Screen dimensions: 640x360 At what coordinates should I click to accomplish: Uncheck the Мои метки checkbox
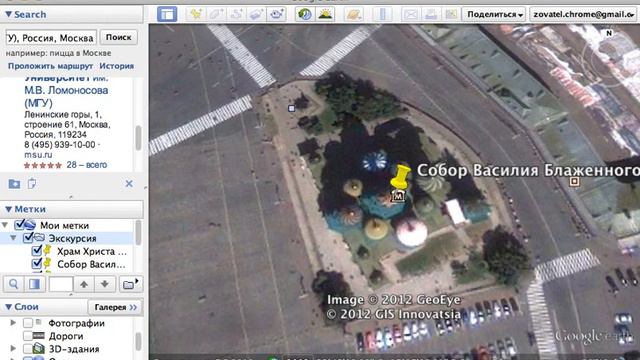click(x=20, y=225)
